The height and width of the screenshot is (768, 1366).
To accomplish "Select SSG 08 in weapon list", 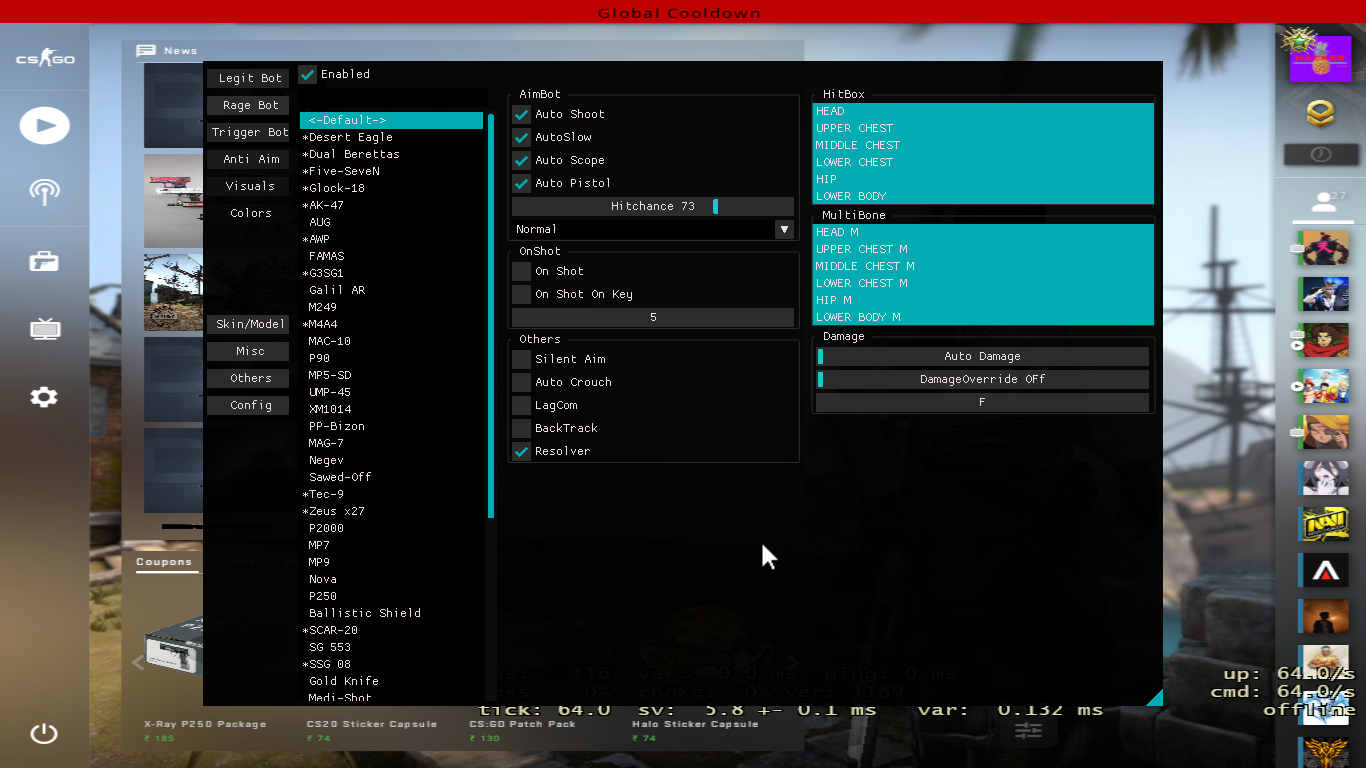I will coord(391,664).
